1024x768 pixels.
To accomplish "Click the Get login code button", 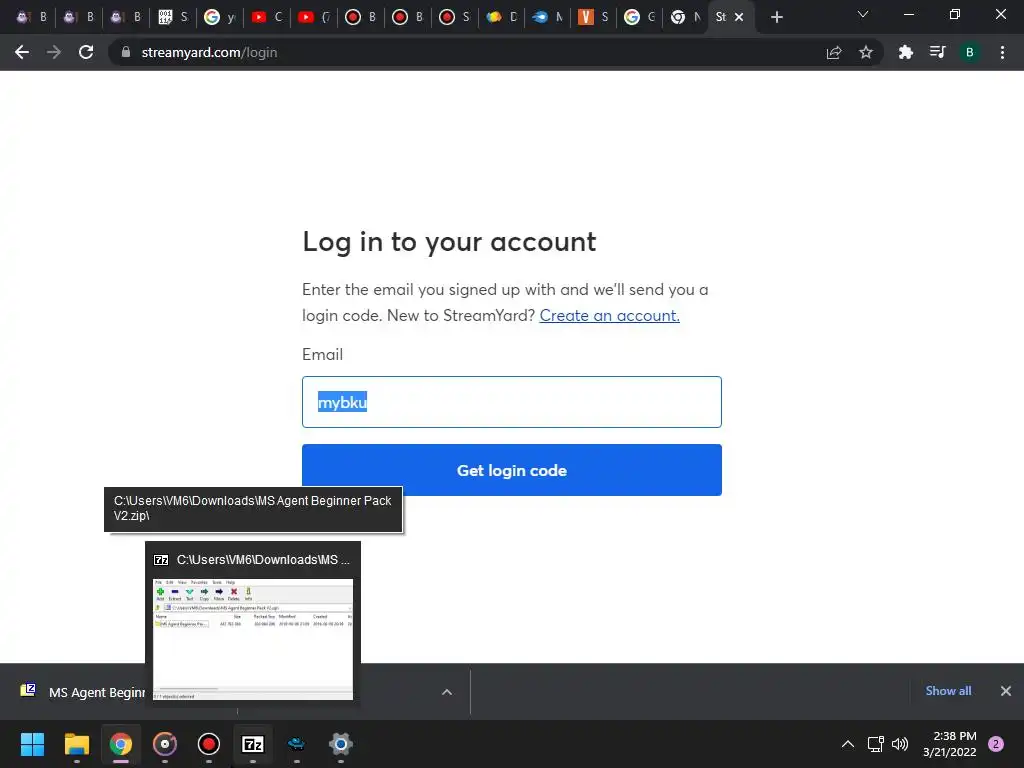I will click(x=511, y=470).
